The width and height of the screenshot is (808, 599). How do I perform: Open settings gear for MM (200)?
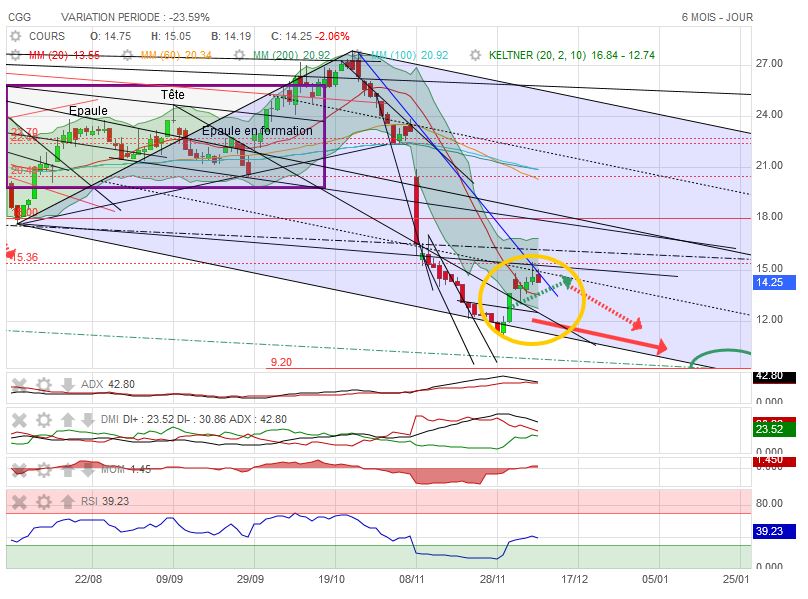tap(239, 55)
